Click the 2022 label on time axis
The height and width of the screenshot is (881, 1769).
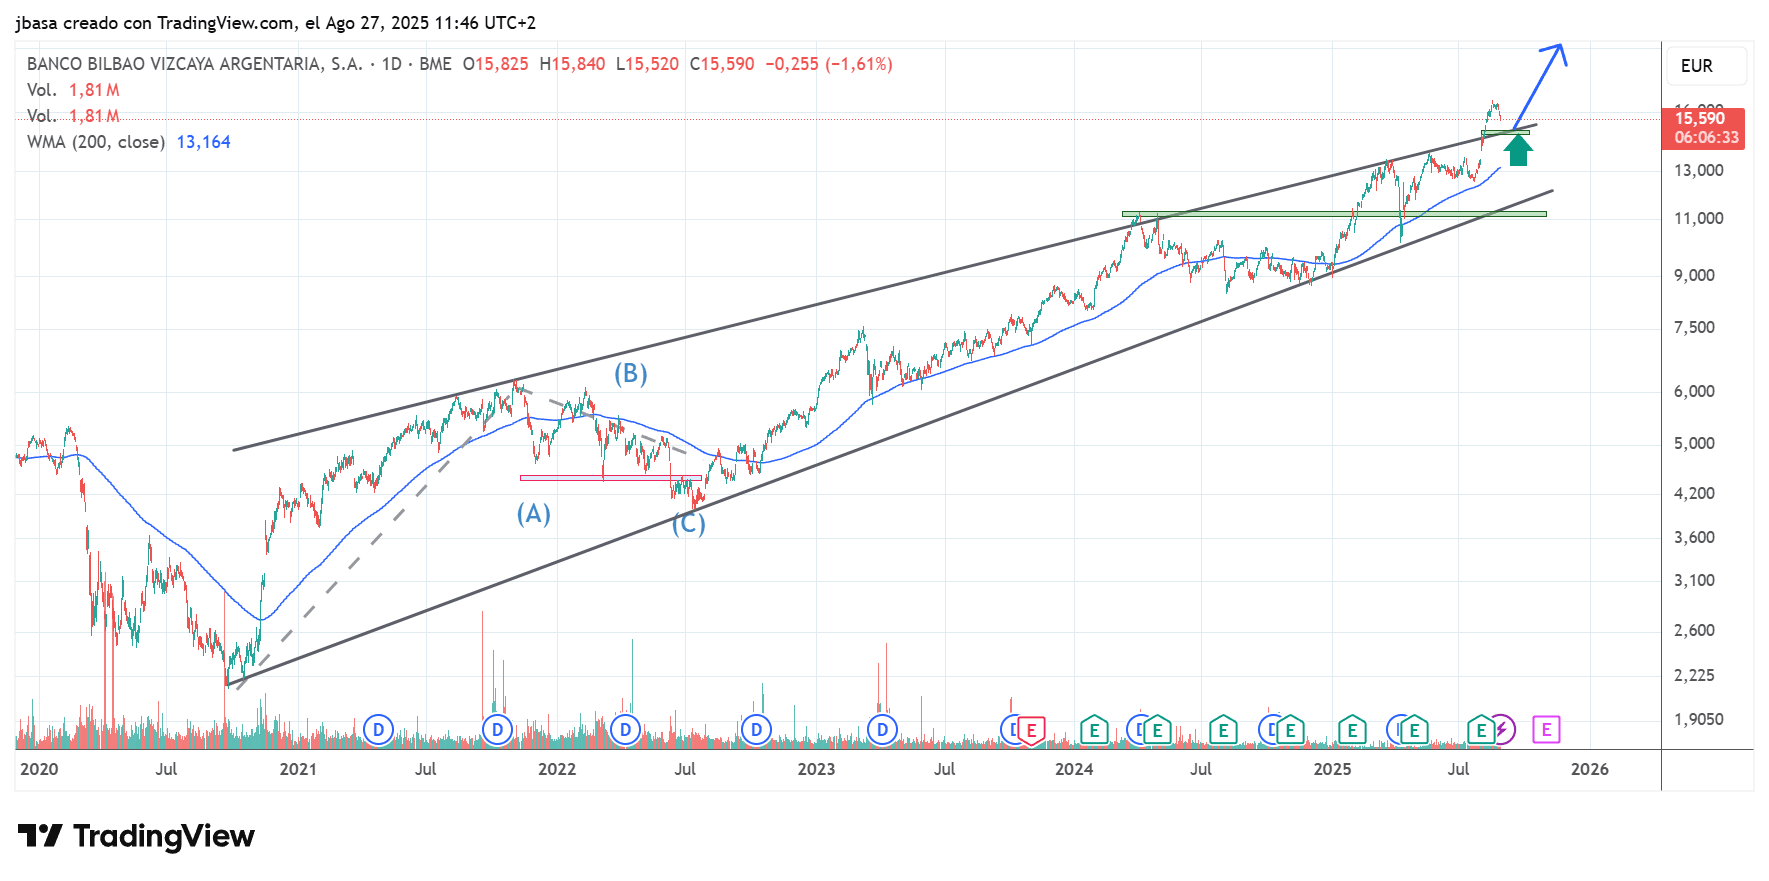click(x=557, y=769)
